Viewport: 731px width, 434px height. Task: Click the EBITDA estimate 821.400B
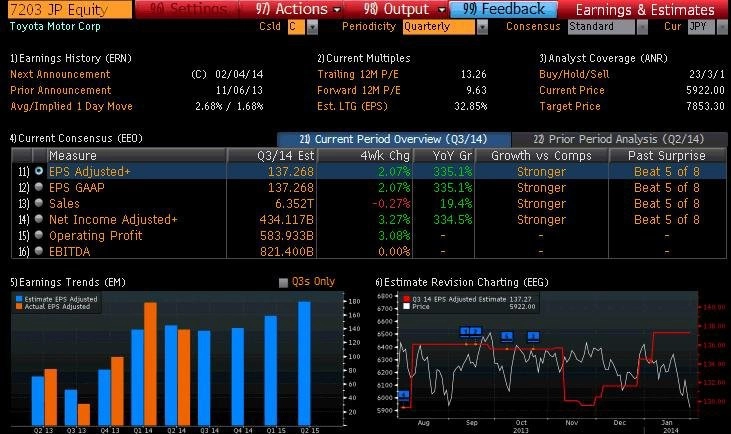[x=287, y=251]
